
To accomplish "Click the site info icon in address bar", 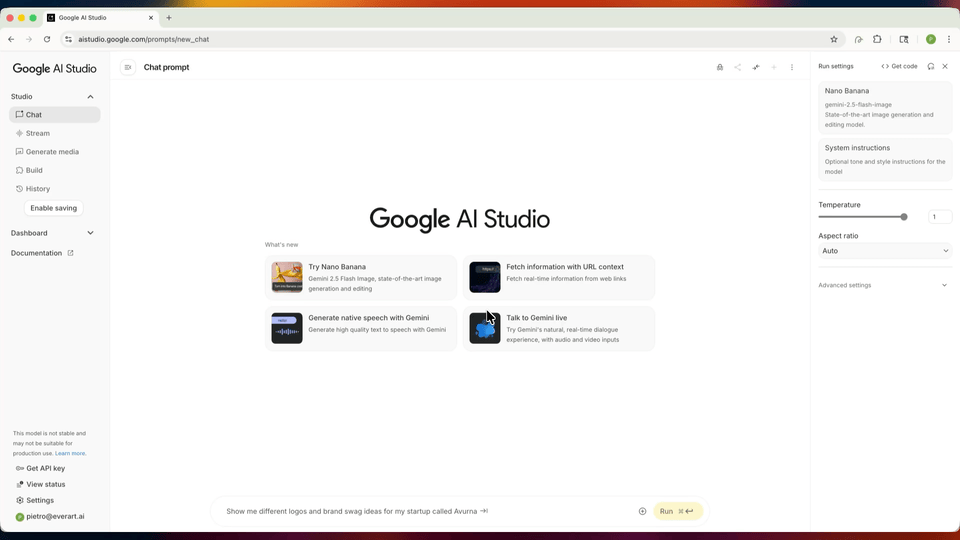I will click(69, 39).
